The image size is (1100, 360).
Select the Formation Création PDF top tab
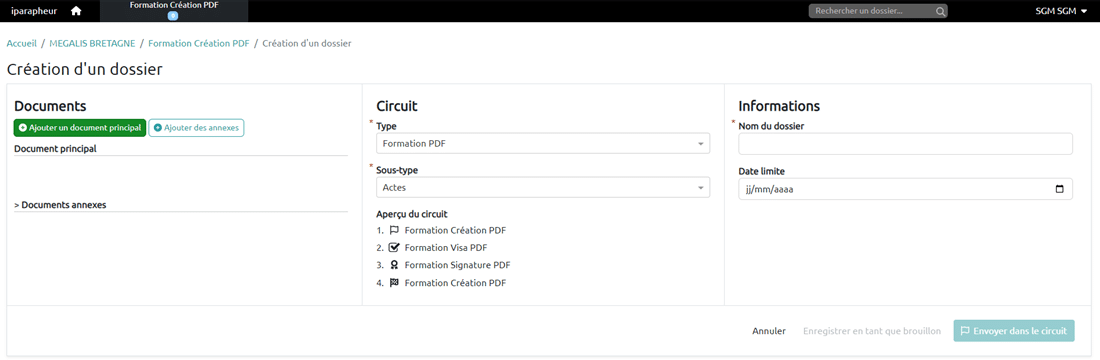point(174,11)
